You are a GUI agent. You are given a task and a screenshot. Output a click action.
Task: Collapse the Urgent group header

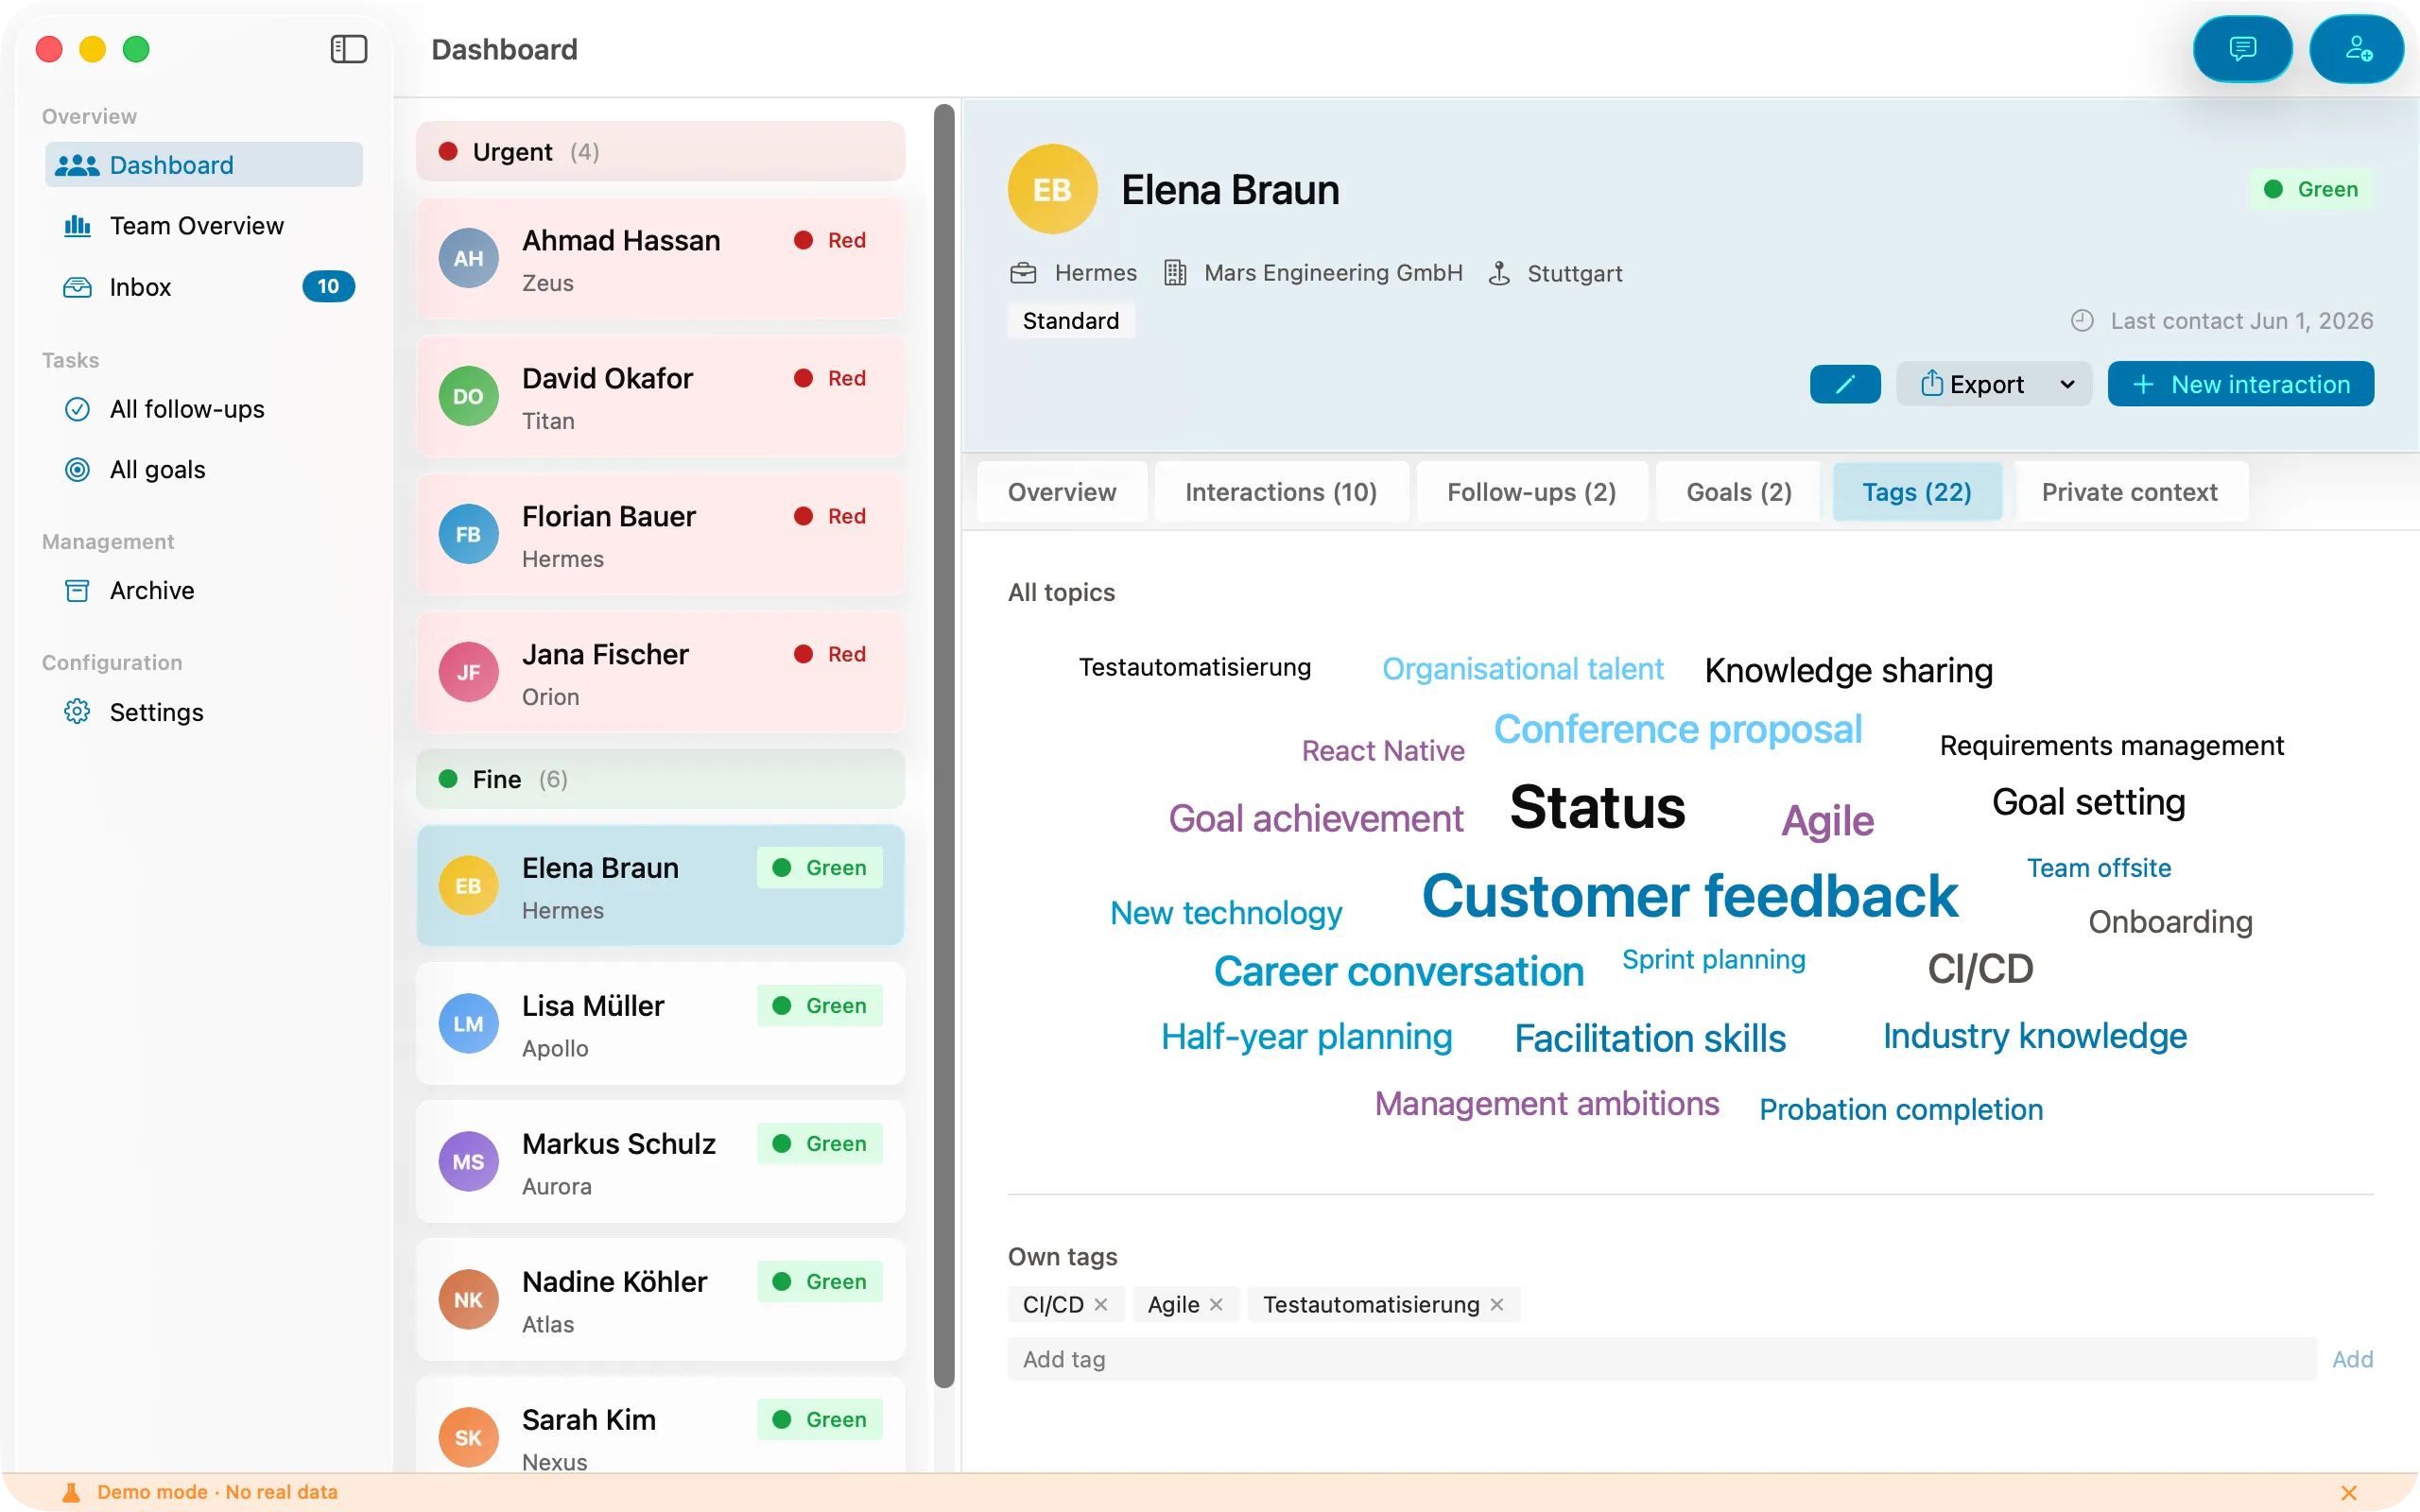tap(660, 152)
